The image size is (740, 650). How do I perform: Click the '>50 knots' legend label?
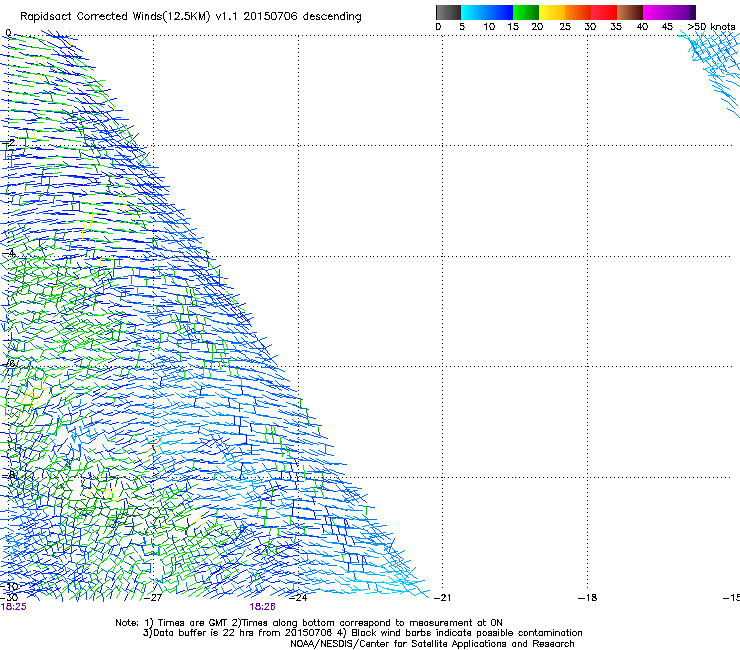711,27
